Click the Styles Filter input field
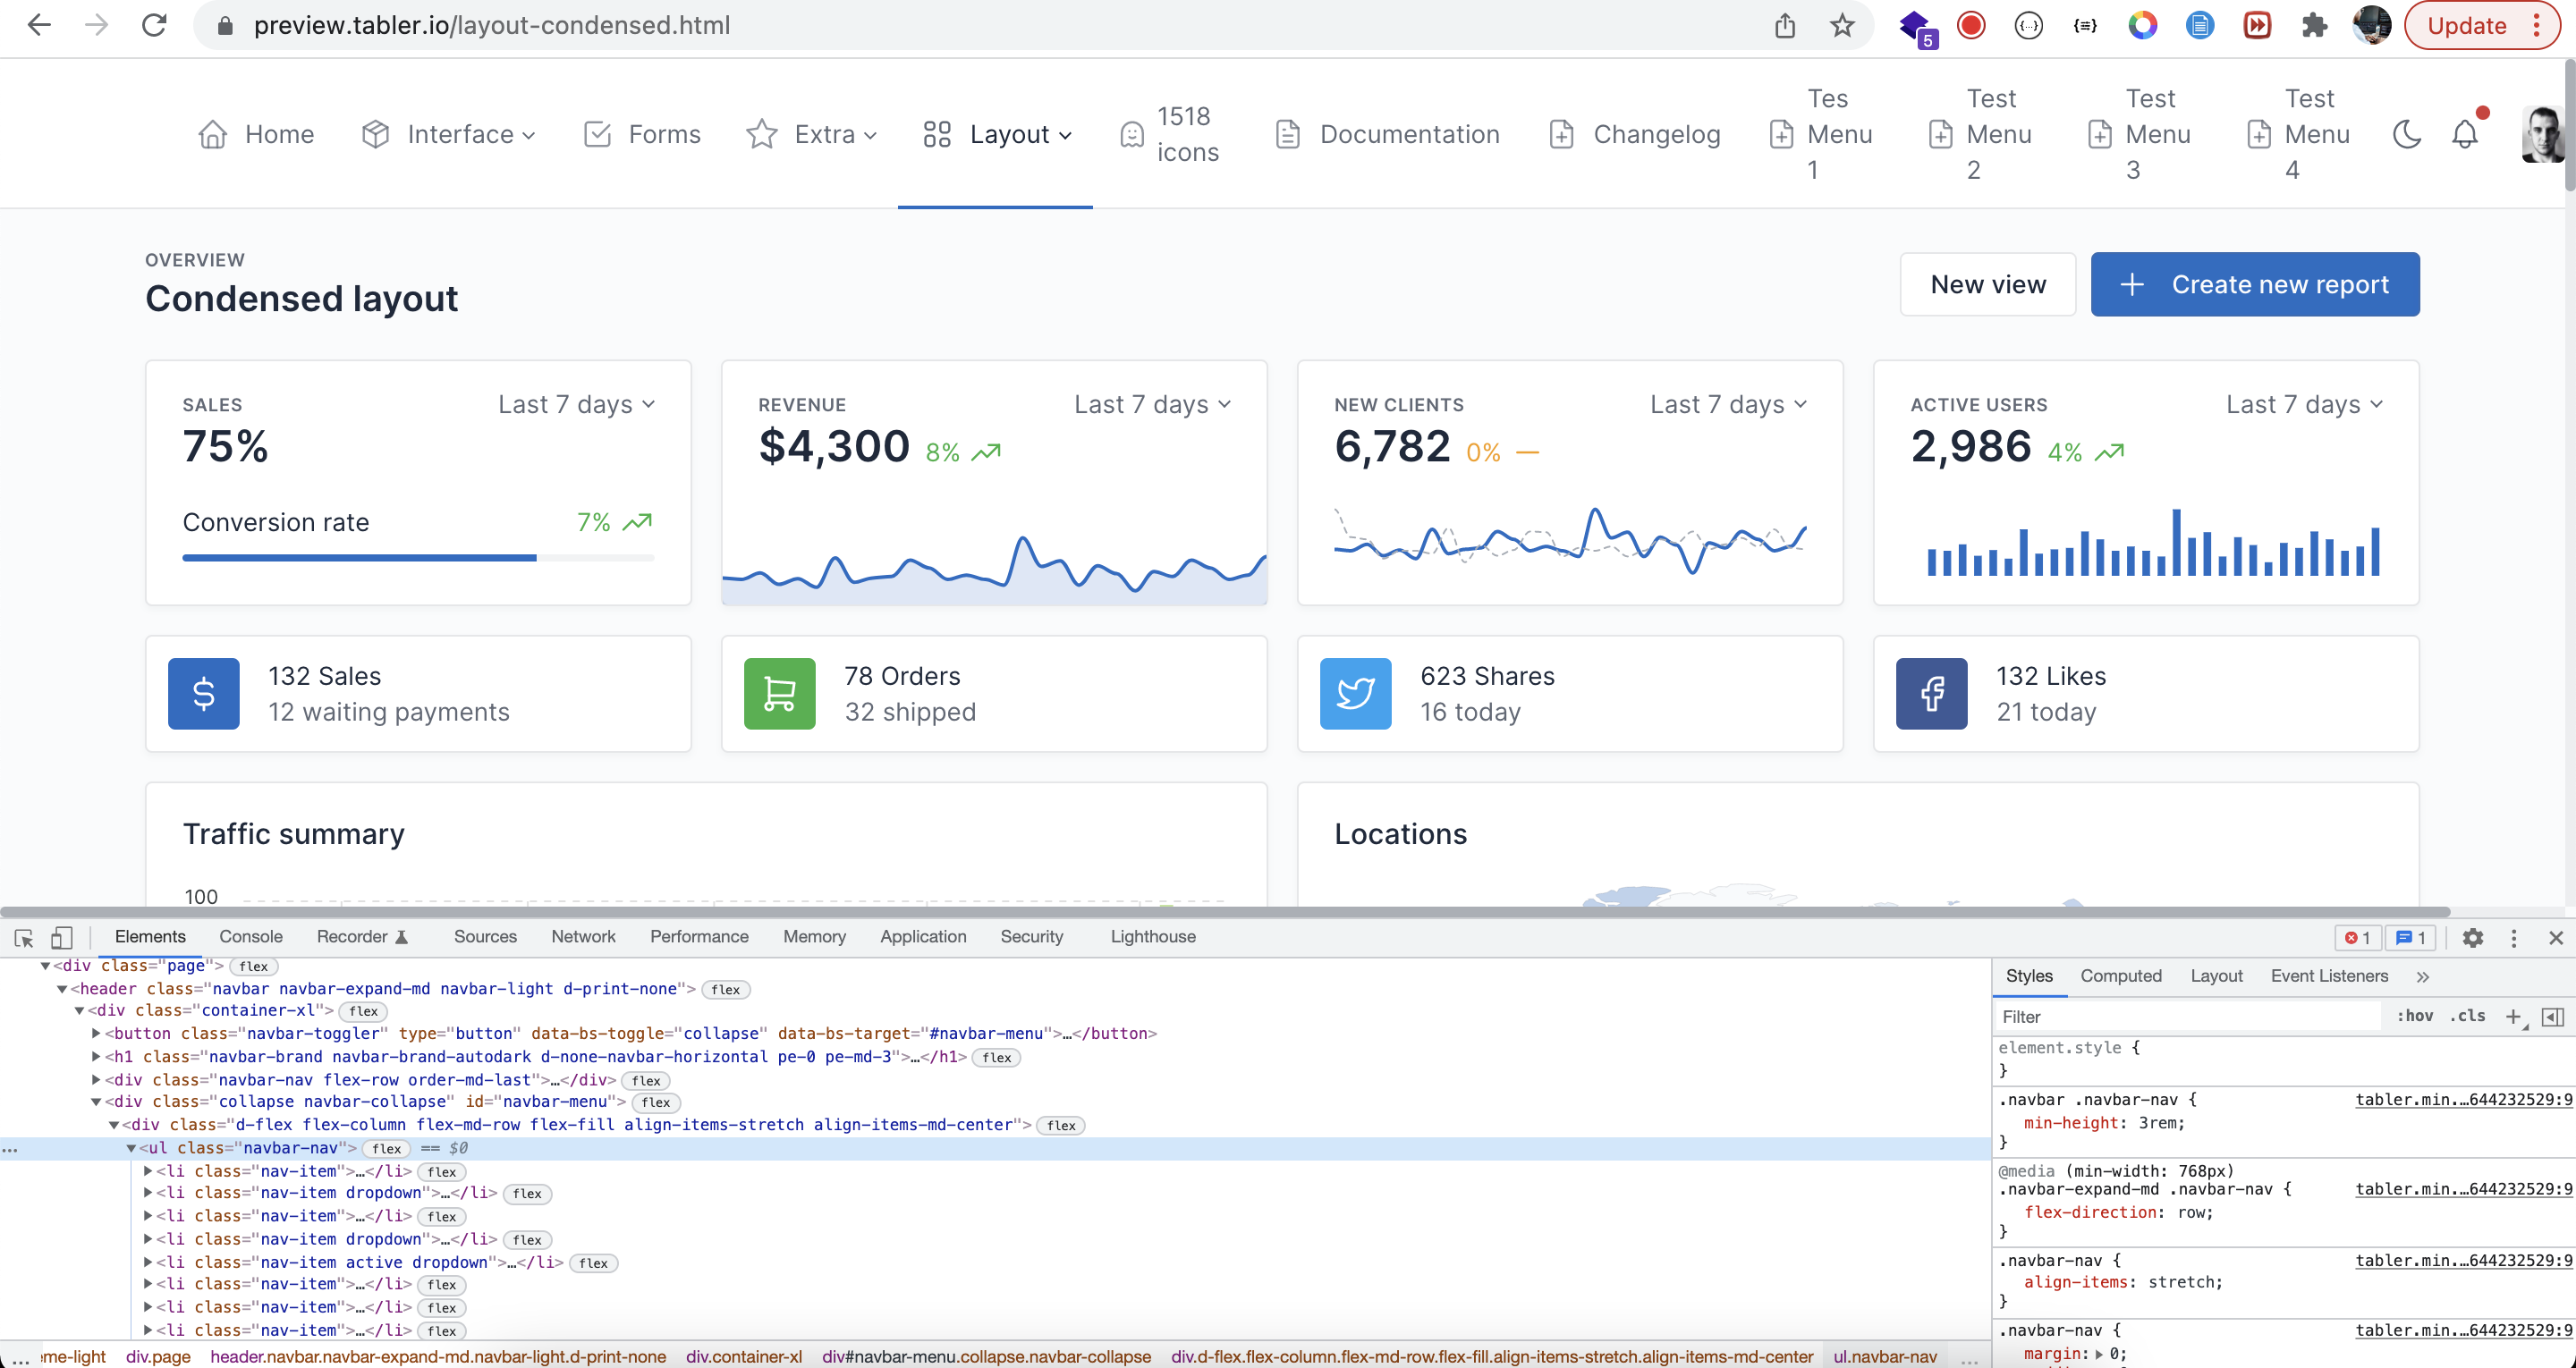The width and height of the screenshot is (2576, 1368). tap(2188, 1016)
